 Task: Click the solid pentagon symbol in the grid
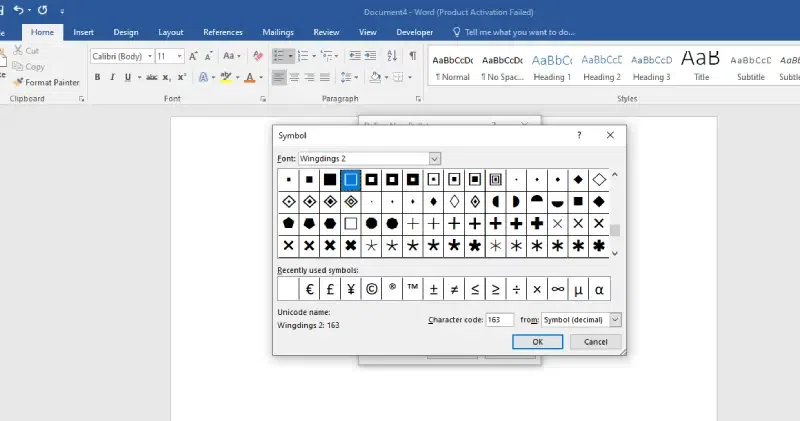(288, 223)
